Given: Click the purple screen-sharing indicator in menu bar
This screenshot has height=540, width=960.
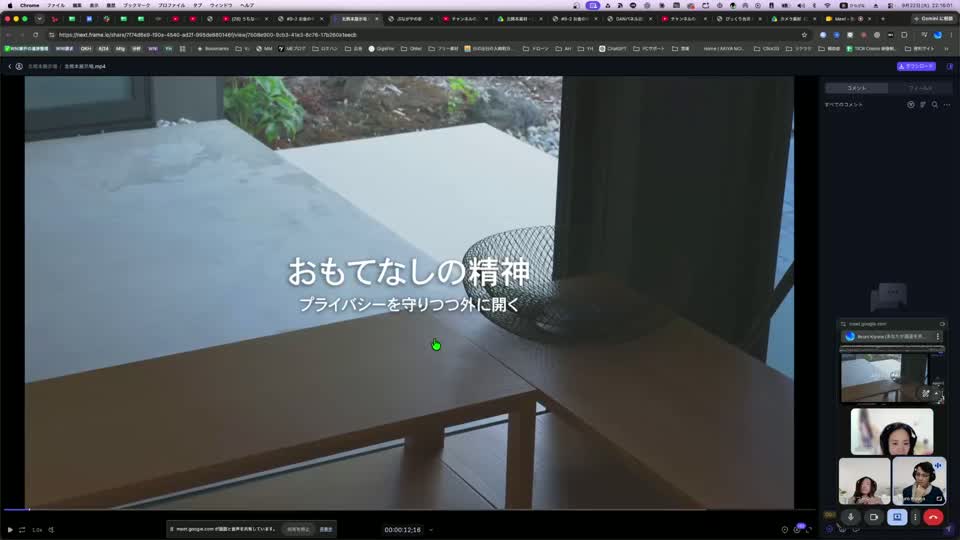Looking at the screenshot, I should coord(593,5).
